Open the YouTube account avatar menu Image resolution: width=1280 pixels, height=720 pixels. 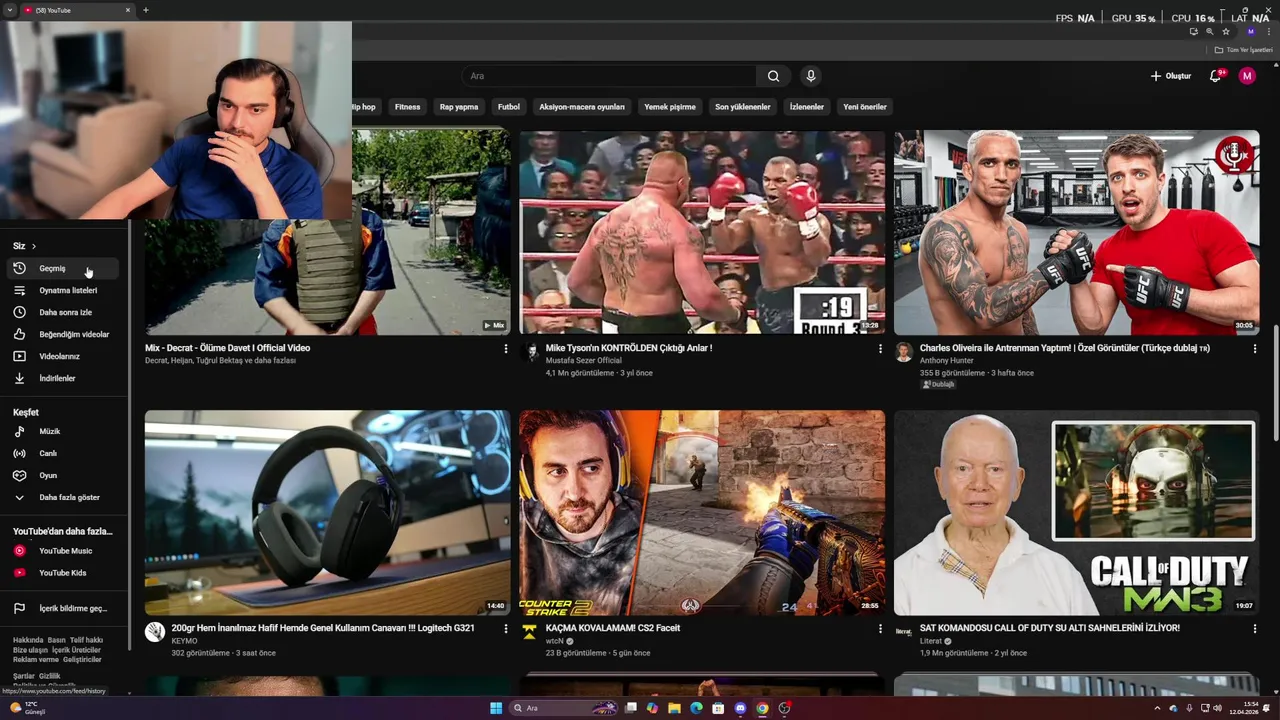pyautogui.click(x=1247, y=76)
